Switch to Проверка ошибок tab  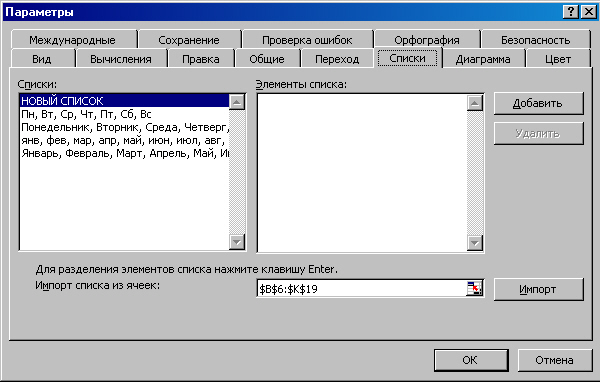(x=307, y=39)
